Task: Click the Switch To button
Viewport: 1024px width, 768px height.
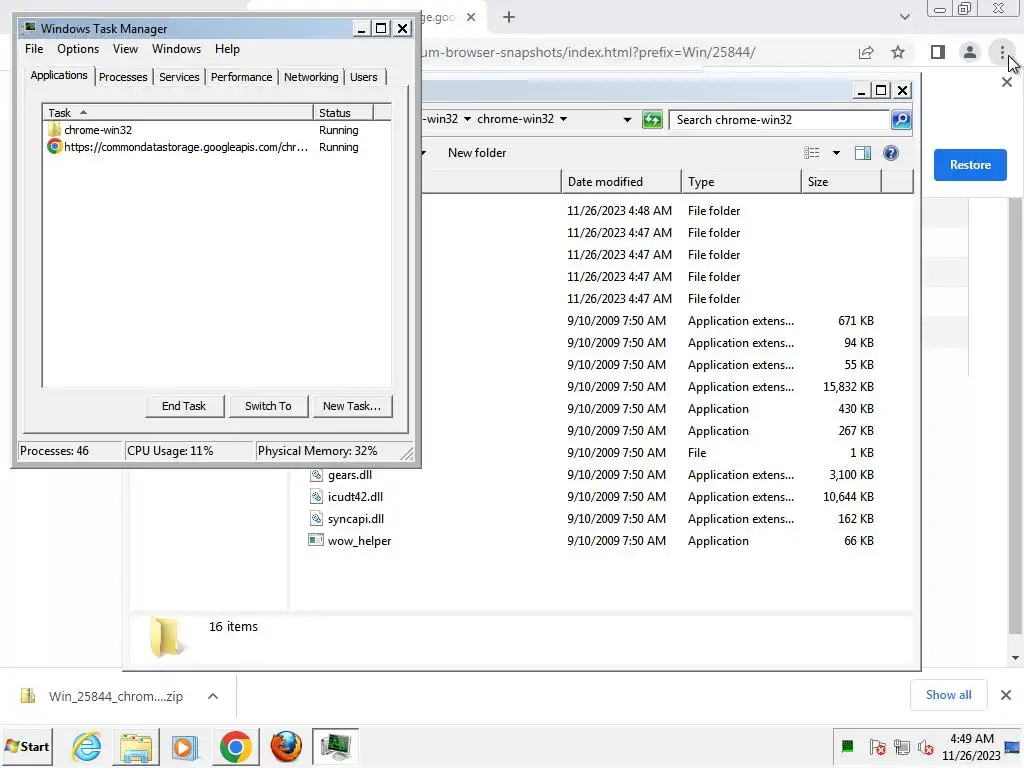Action: coord(268,406)
